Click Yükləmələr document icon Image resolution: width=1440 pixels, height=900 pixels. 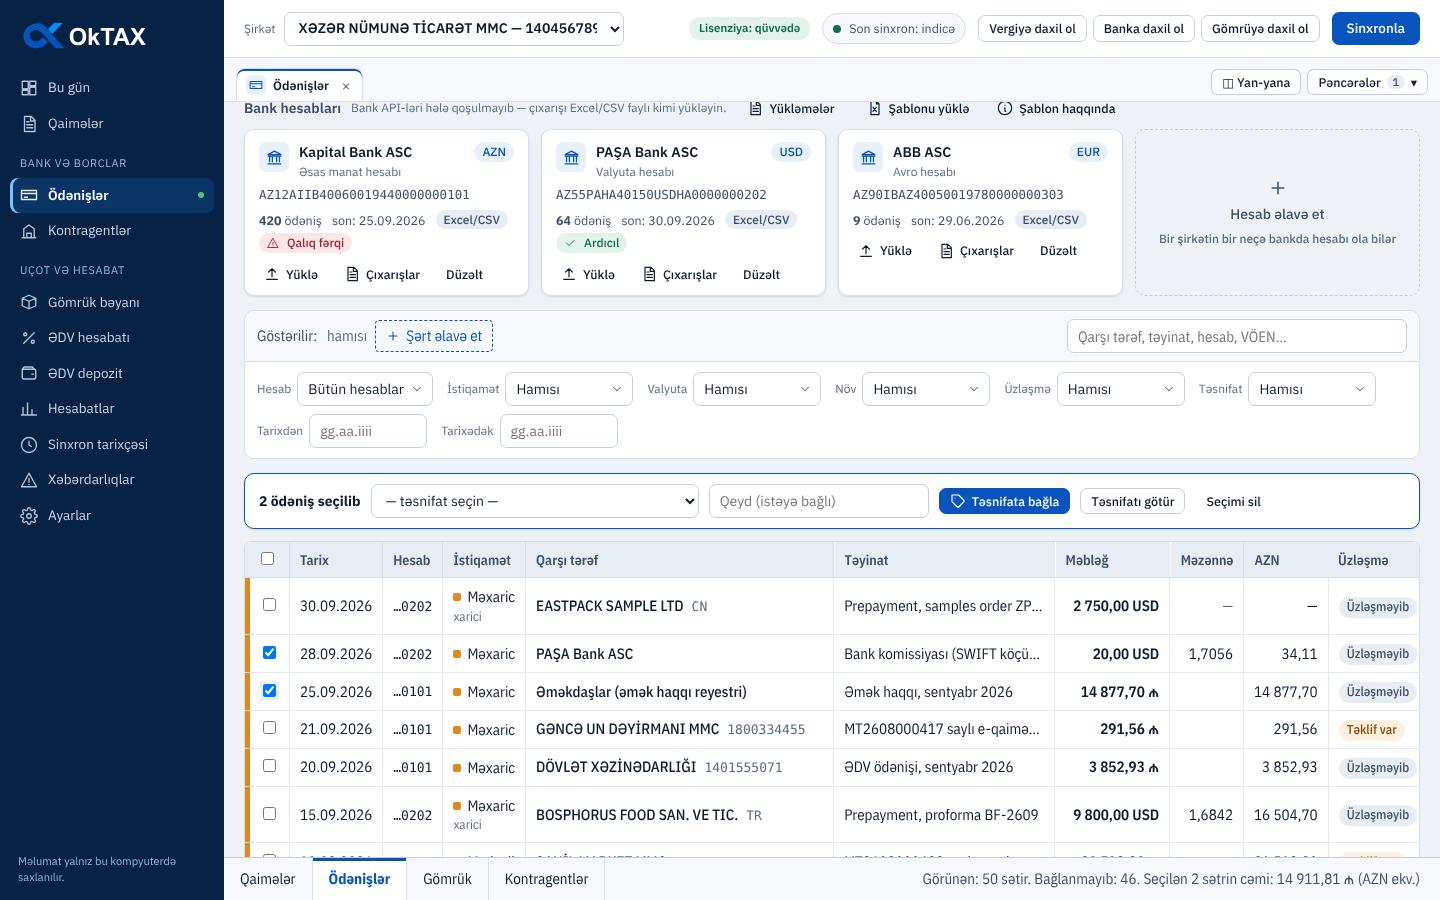click(756, 109)
